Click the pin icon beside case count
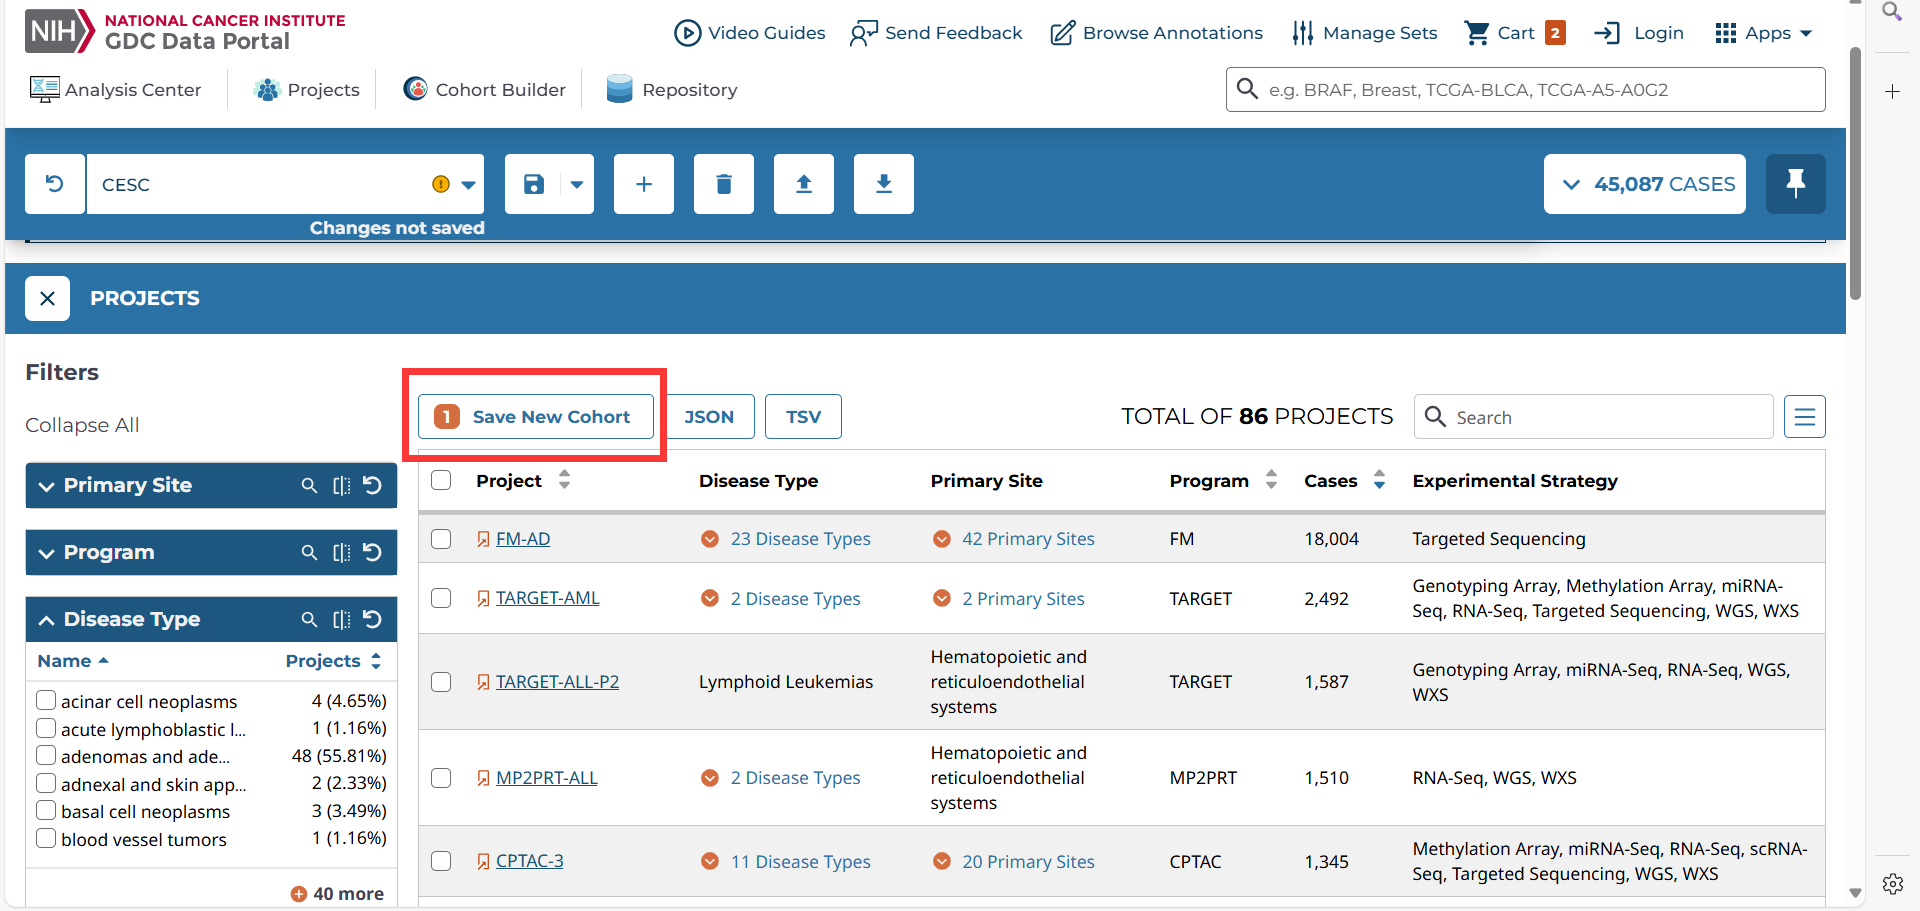Viewport: 1920px width, 911px height. [x=1795, y=184]
